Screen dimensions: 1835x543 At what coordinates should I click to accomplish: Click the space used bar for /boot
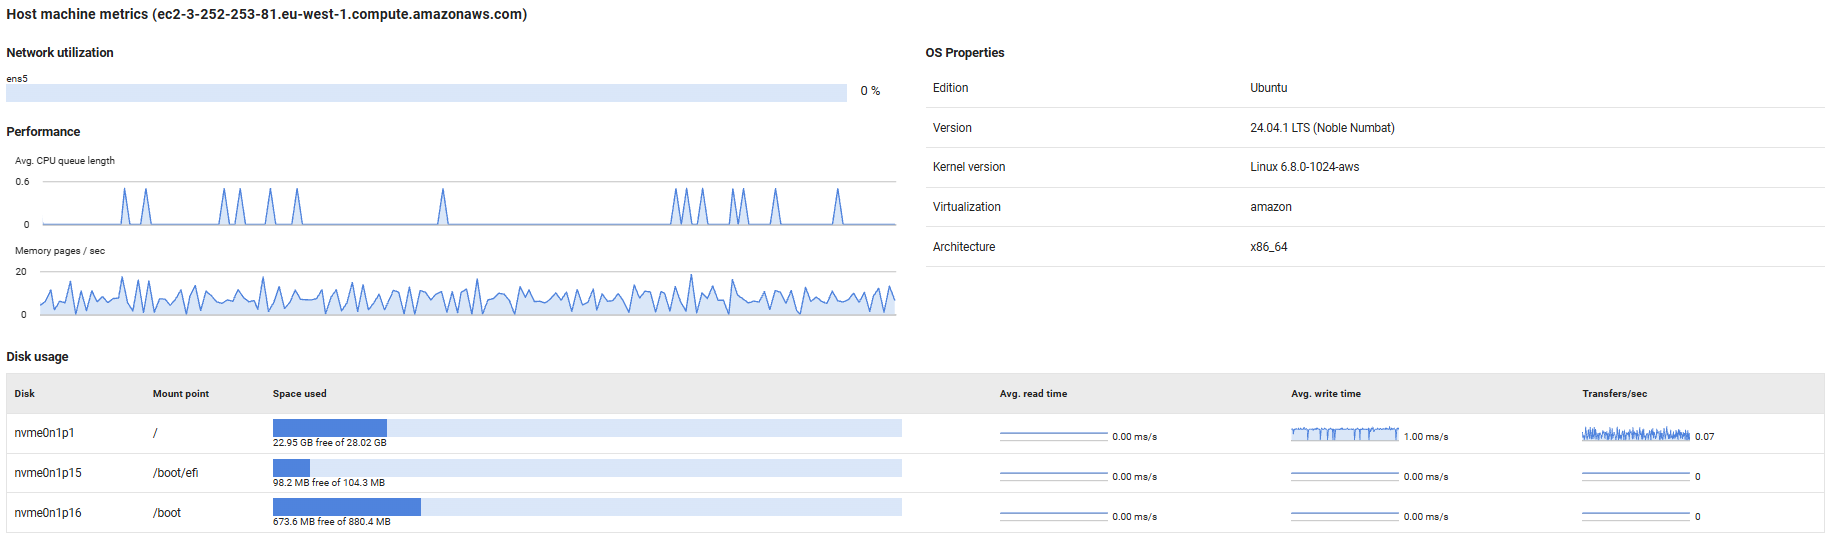point(587,508)
